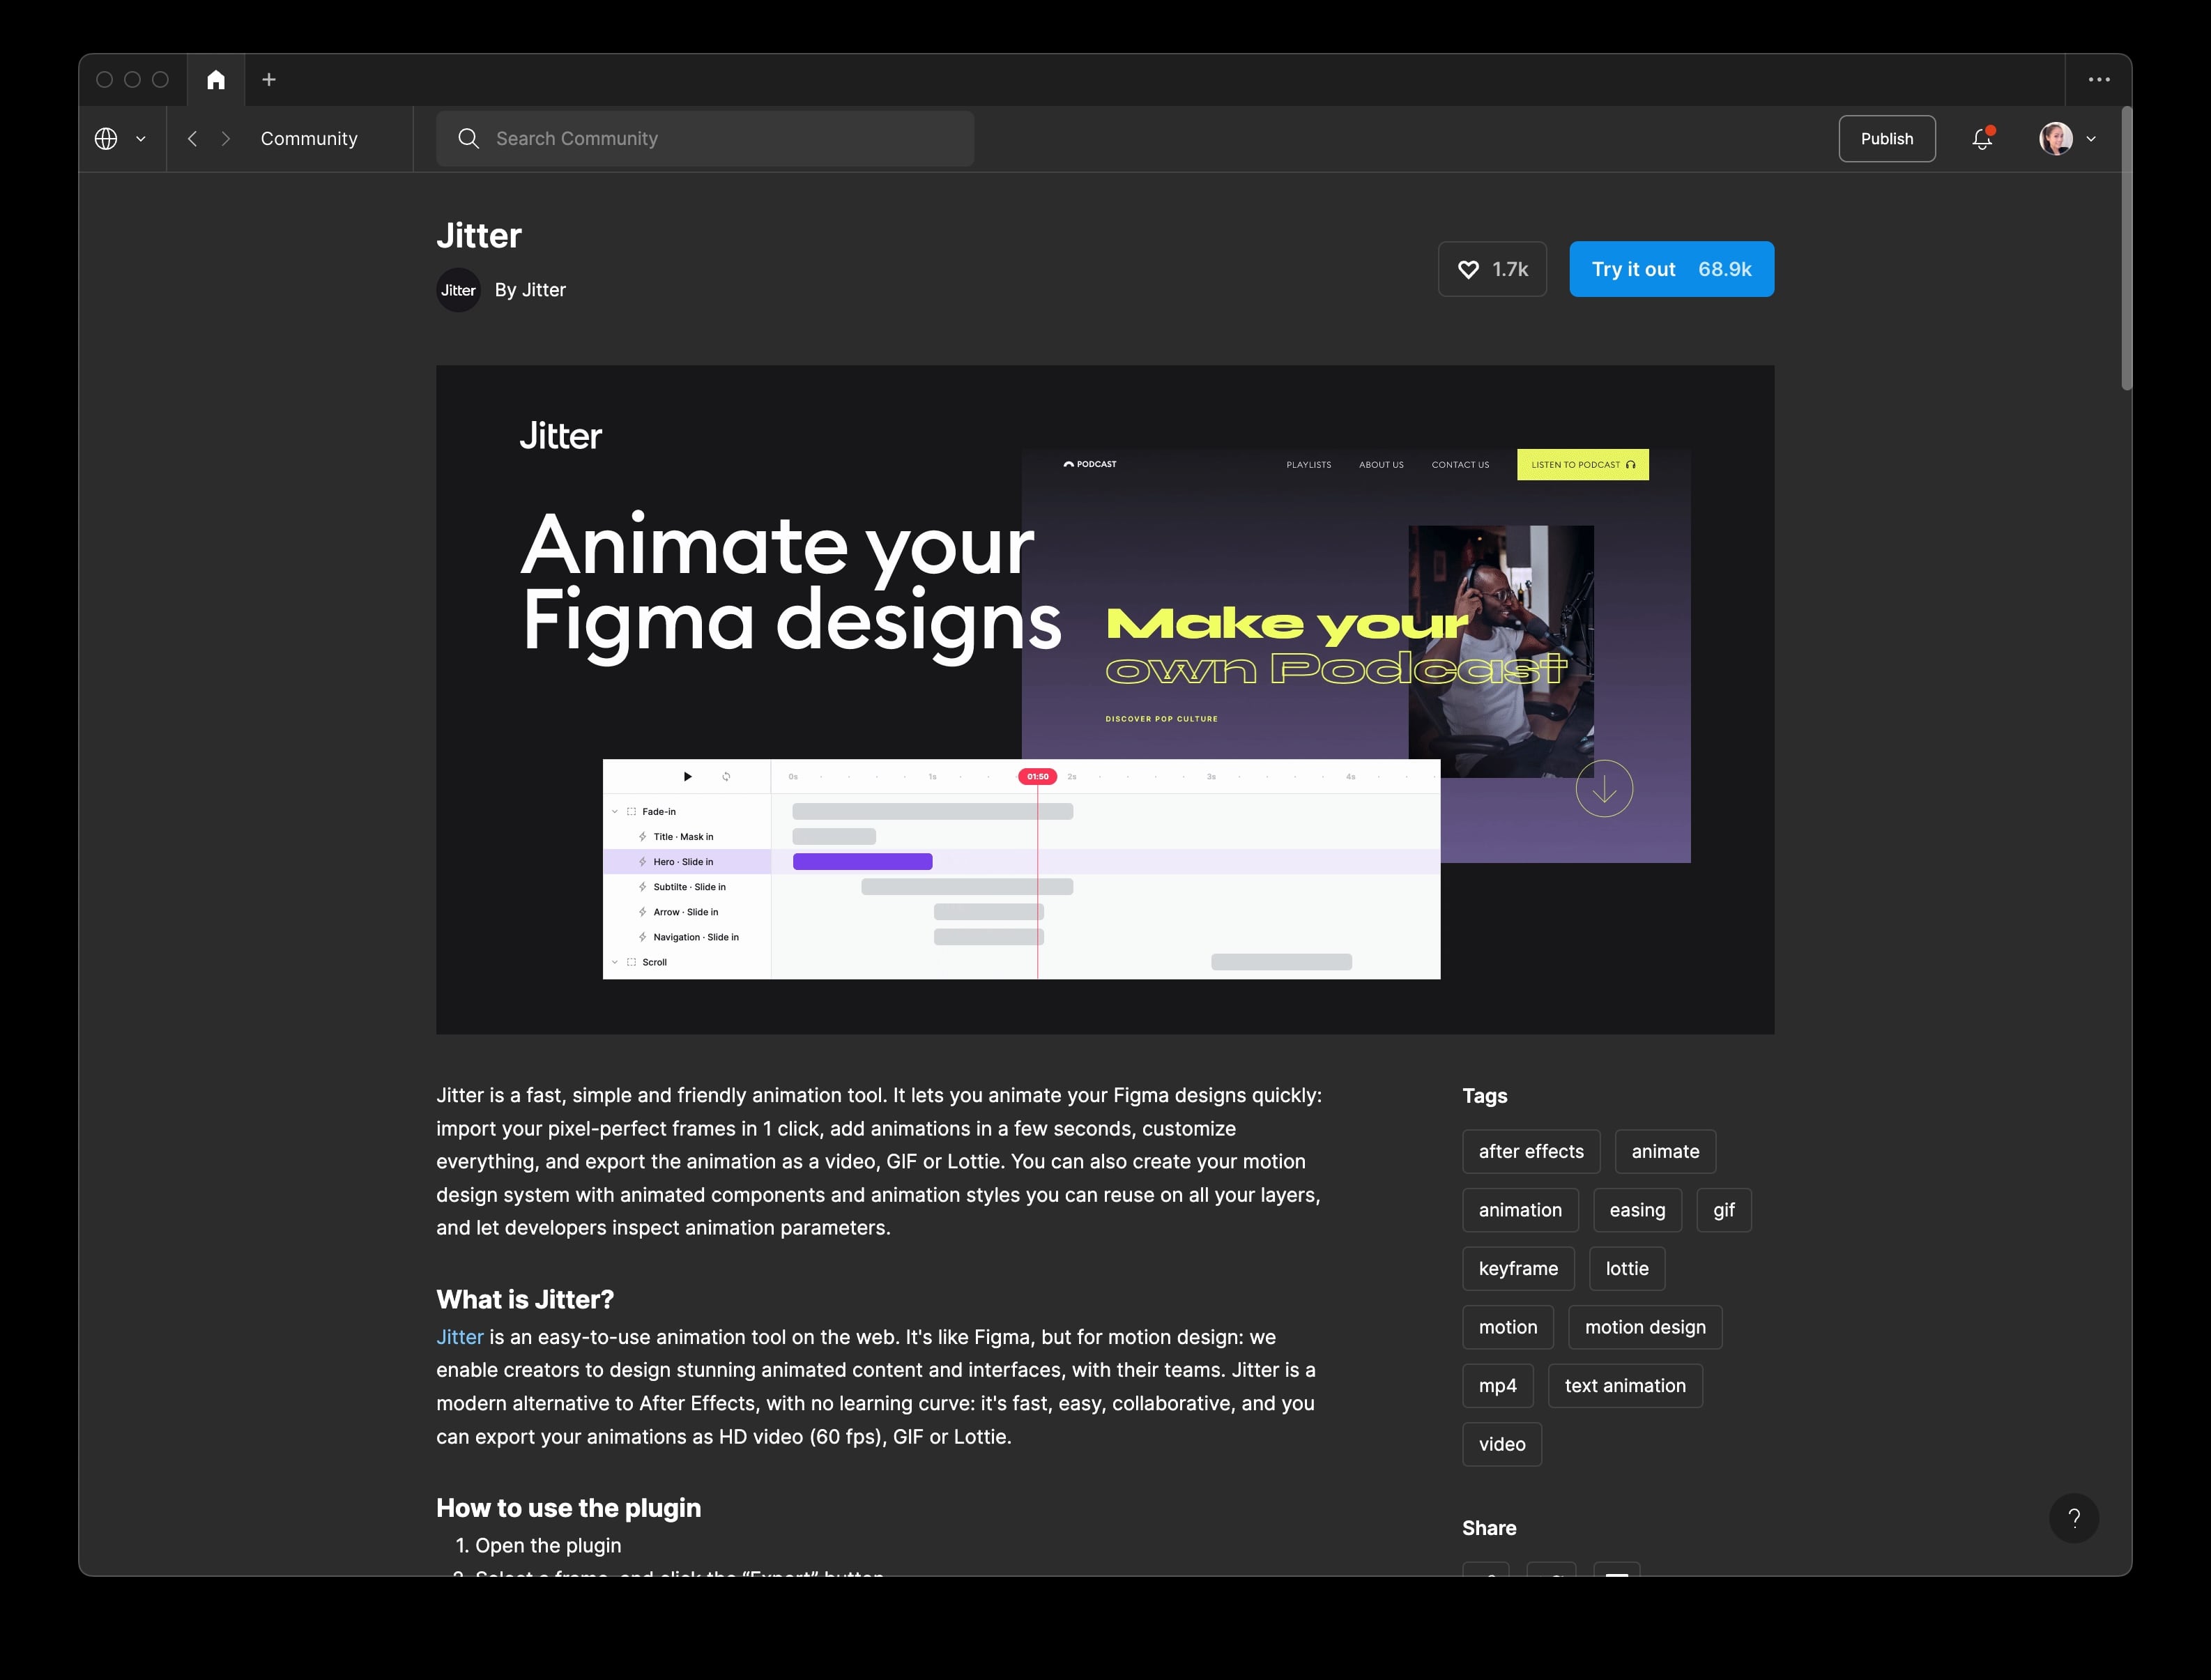Click the globe Community icon
This screenshot has width=2211, height=1680.
click(106, 139)
